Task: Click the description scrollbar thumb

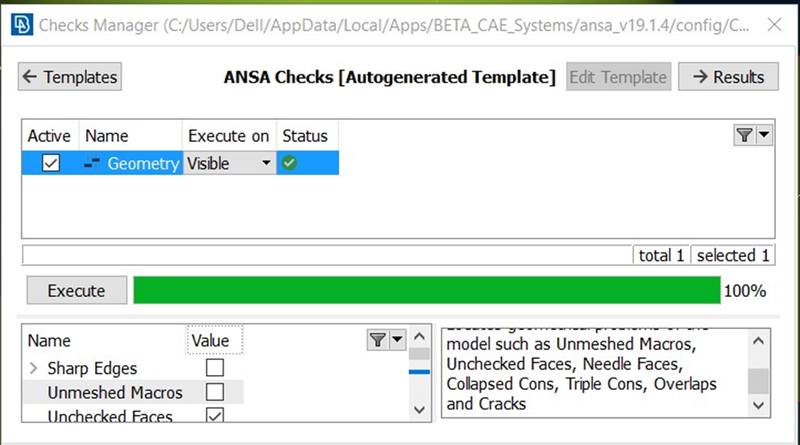Action: point(758,381)
